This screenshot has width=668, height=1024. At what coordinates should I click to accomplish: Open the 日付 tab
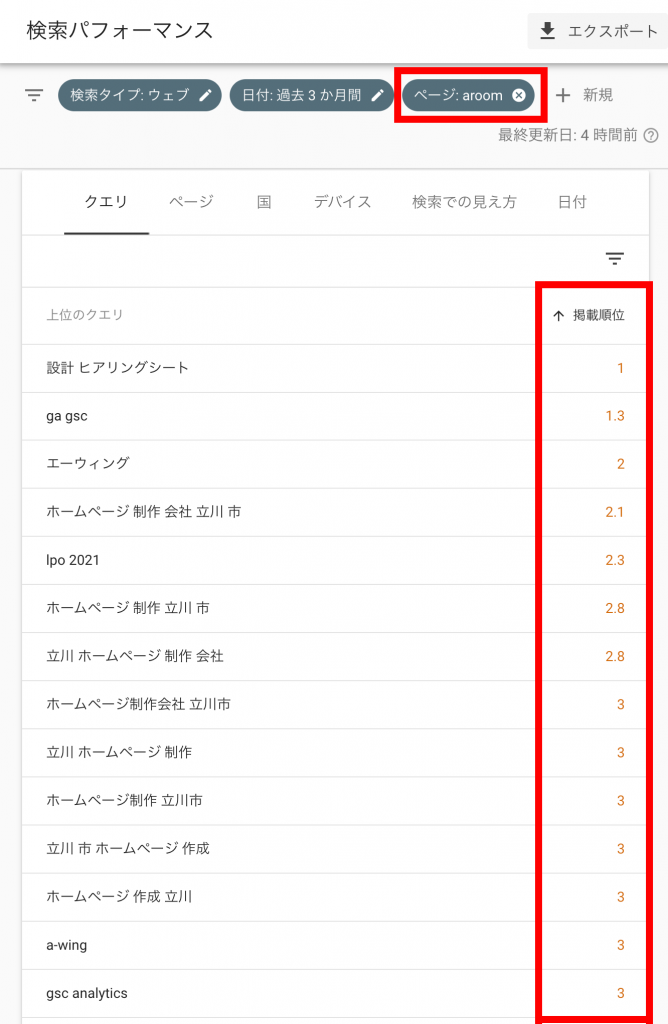click(572, 202)
